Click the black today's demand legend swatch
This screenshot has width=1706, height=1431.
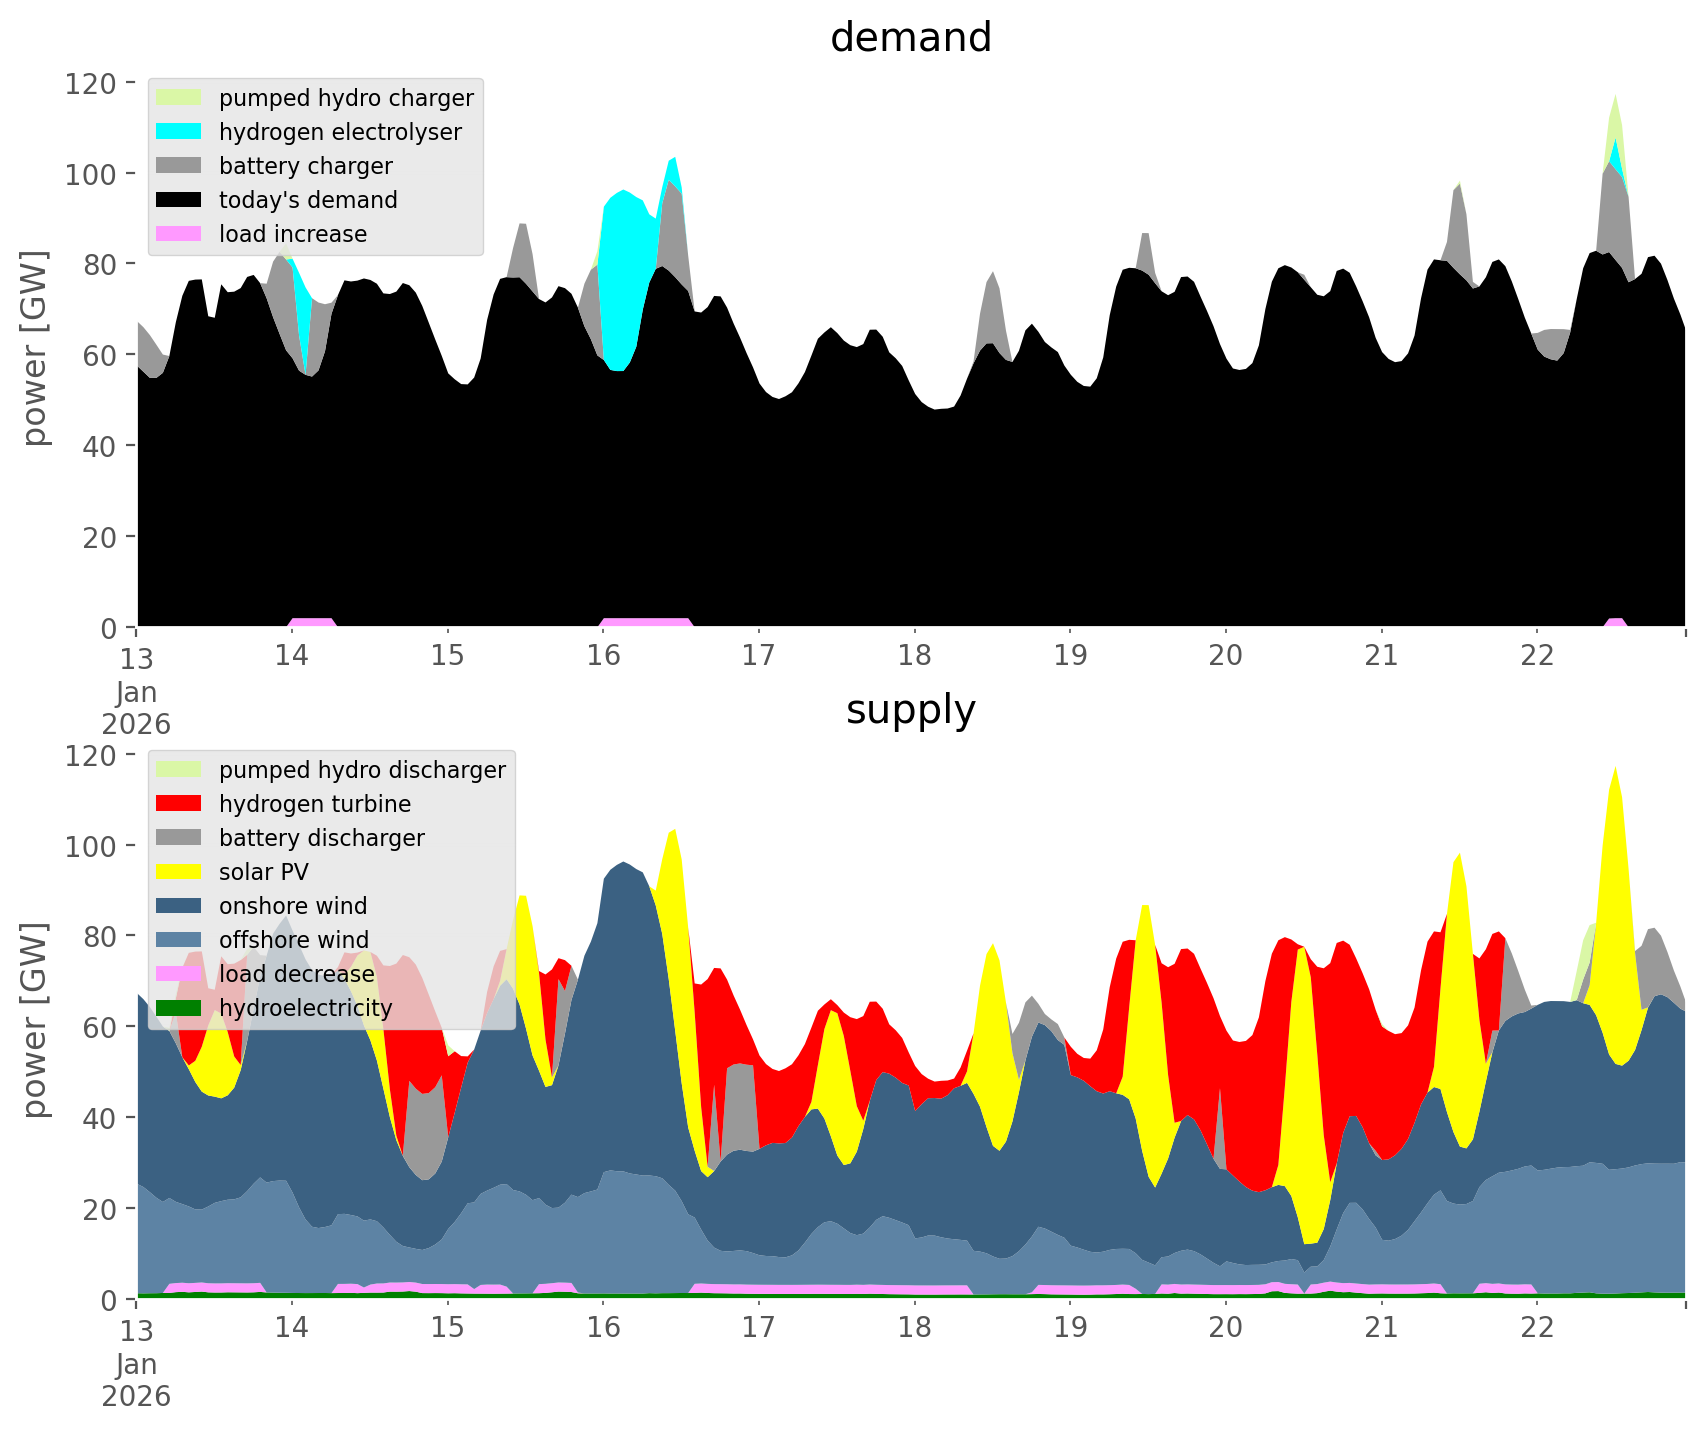click(x=179, y=200)
